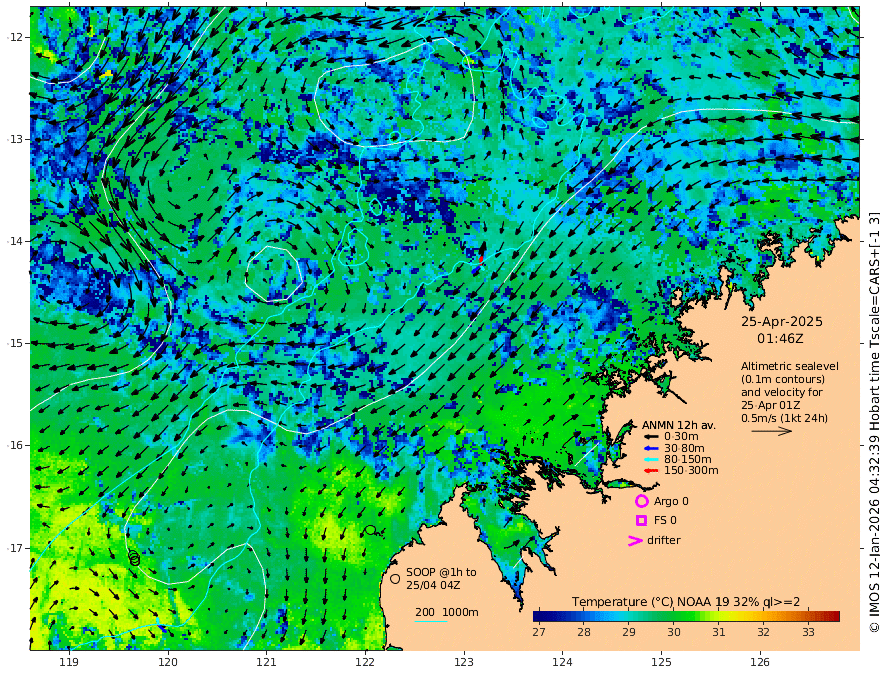Image resolution: width=880 pixels, height=680 pixels.
Task: Click the colorbar tick label 29
Action: [629, 632]
